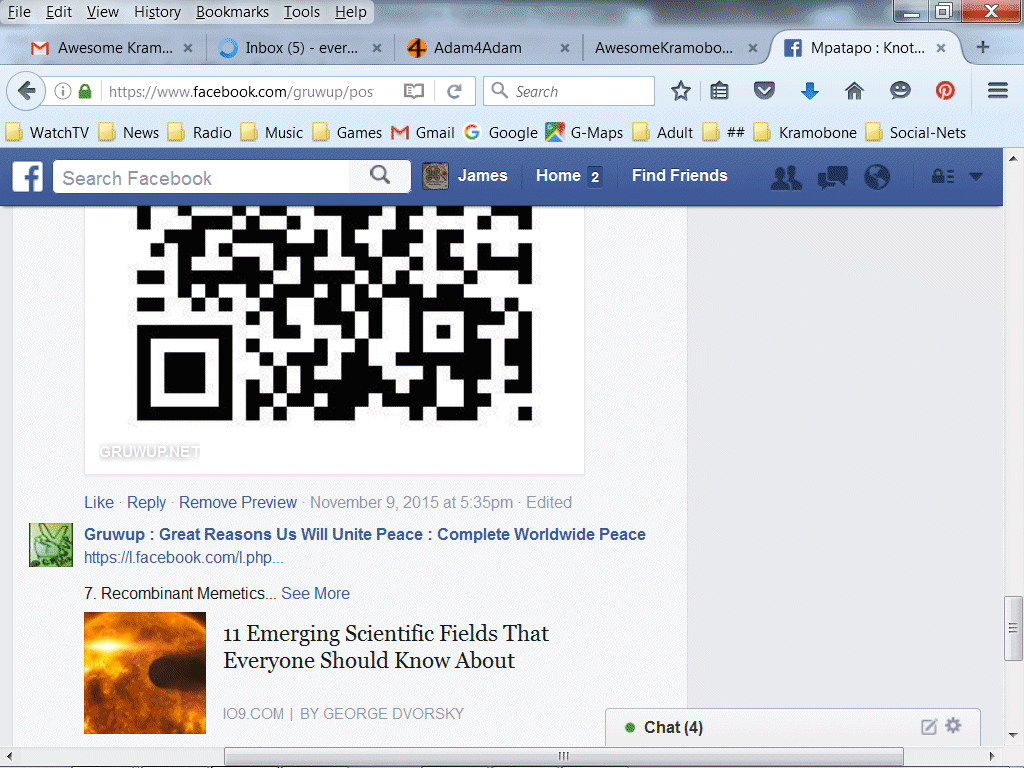Viewport: 1024px width, 768px height.
Task: Click the Facebook logo icon
Action: pos(27,176)
